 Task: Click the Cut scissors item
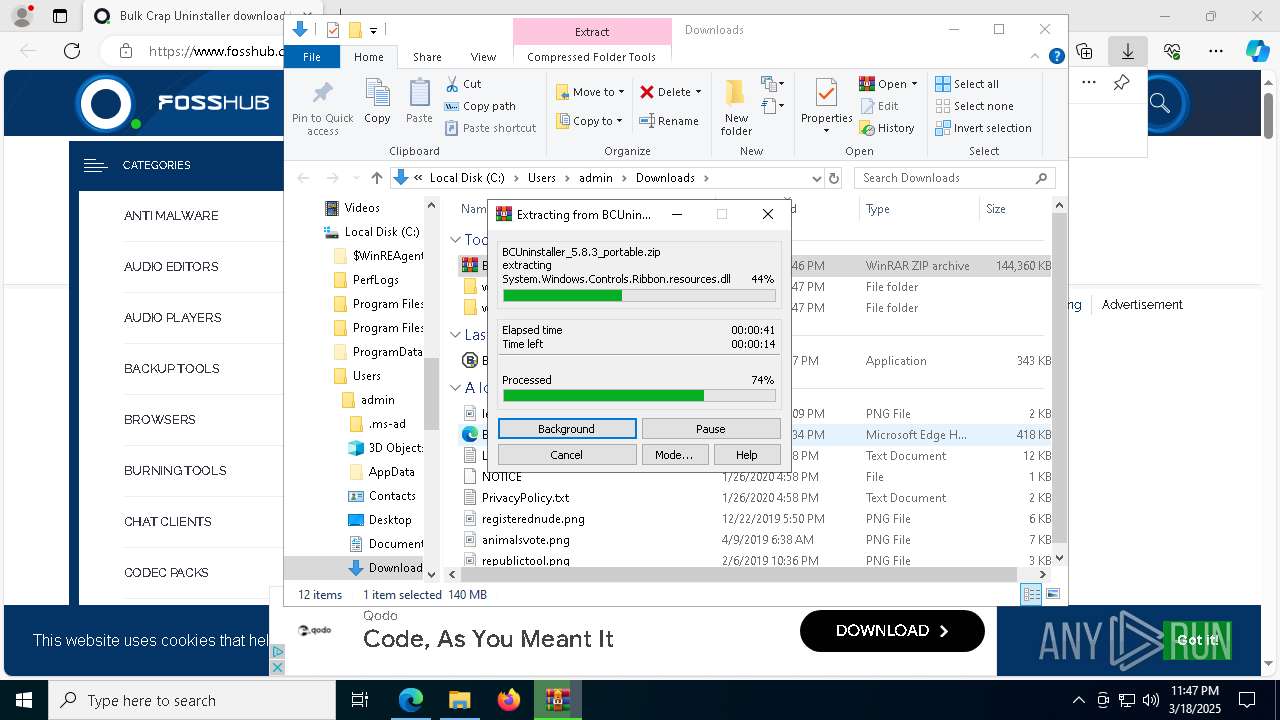tap(463, 84)
